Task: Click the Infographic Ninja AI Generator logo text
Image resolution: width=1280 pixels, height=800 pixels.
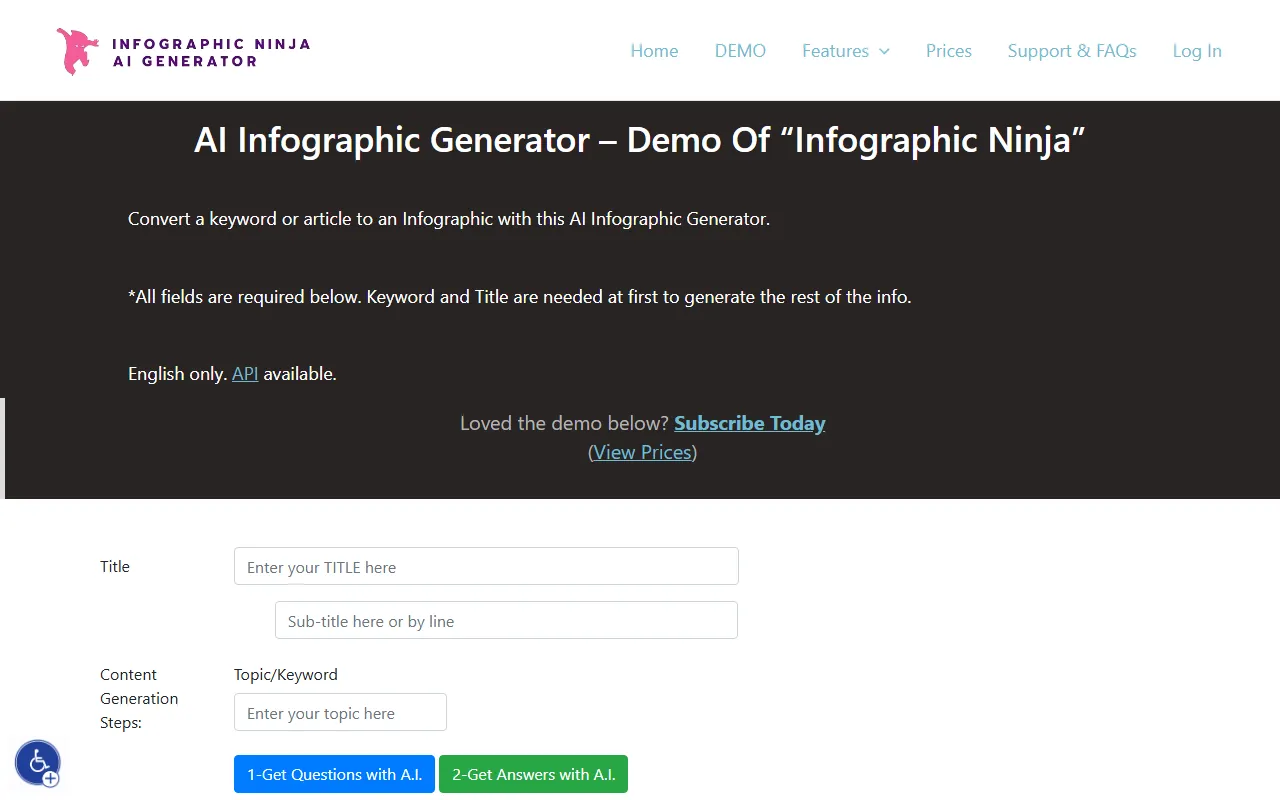Action: pyautogui.click(x=210, y=52)
